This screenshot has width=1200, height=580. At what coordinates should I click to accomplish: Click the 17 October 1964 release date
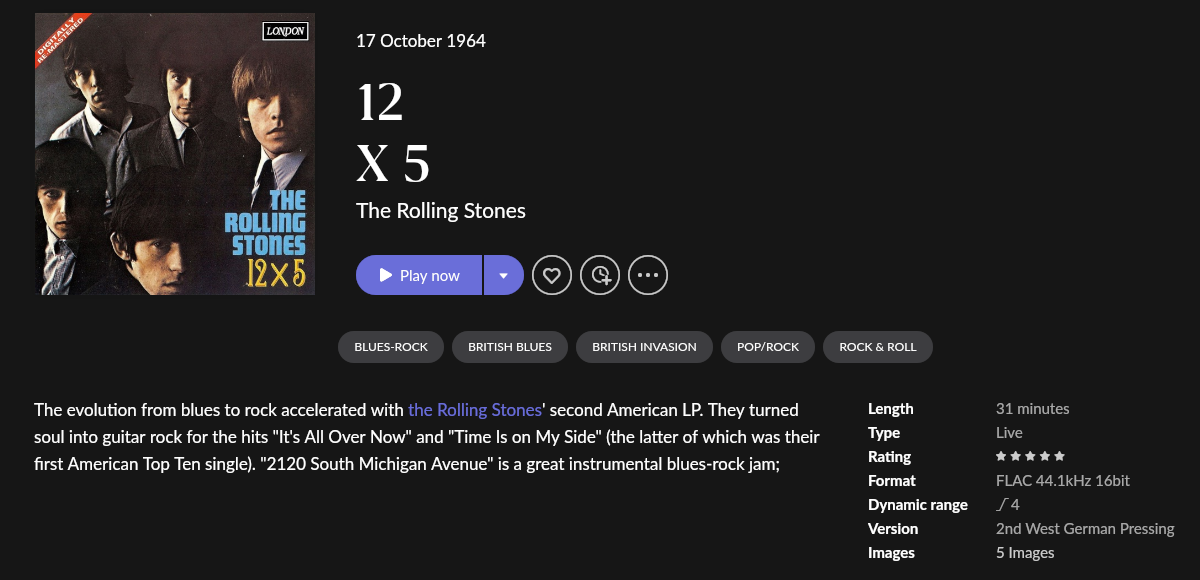tap(421, 41)
